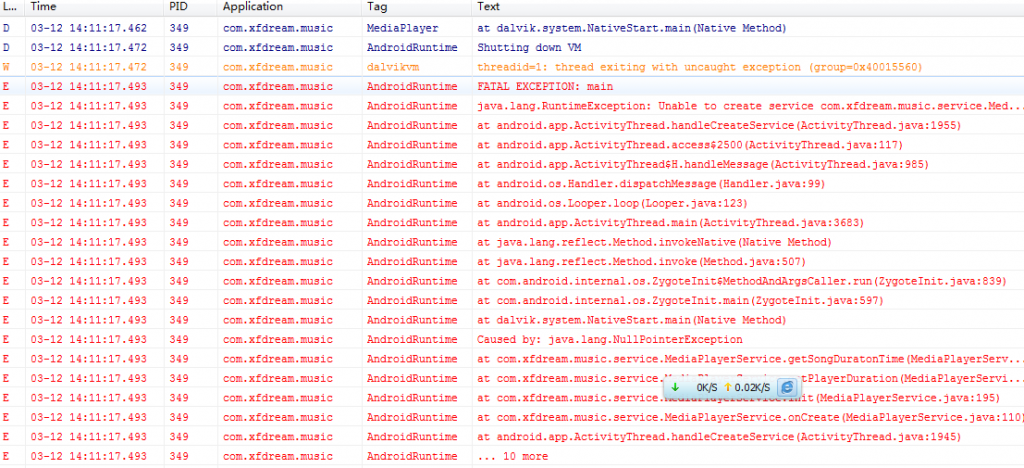This screenshot has height=468, width=1024.
Task: Click the Application column header
Action: (x=252, y=7)
